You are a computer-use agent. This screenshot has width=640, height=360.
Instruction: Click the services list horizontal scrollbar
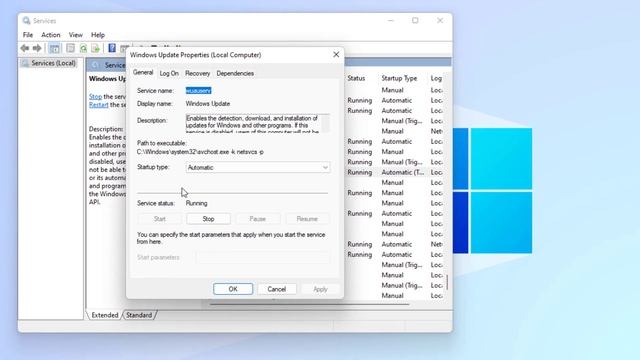coord(309,304)
